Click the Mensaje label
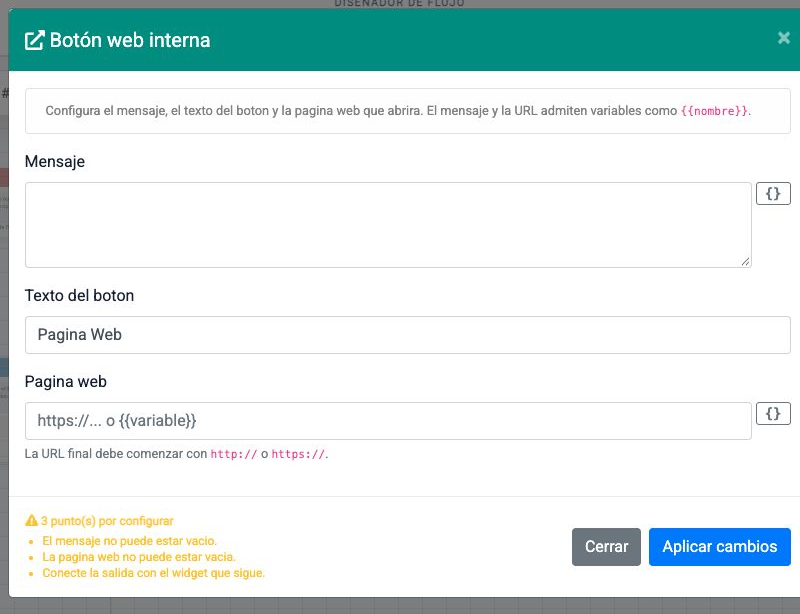The image size is (800, 614). pyautogui.click(x=55, y=162)
